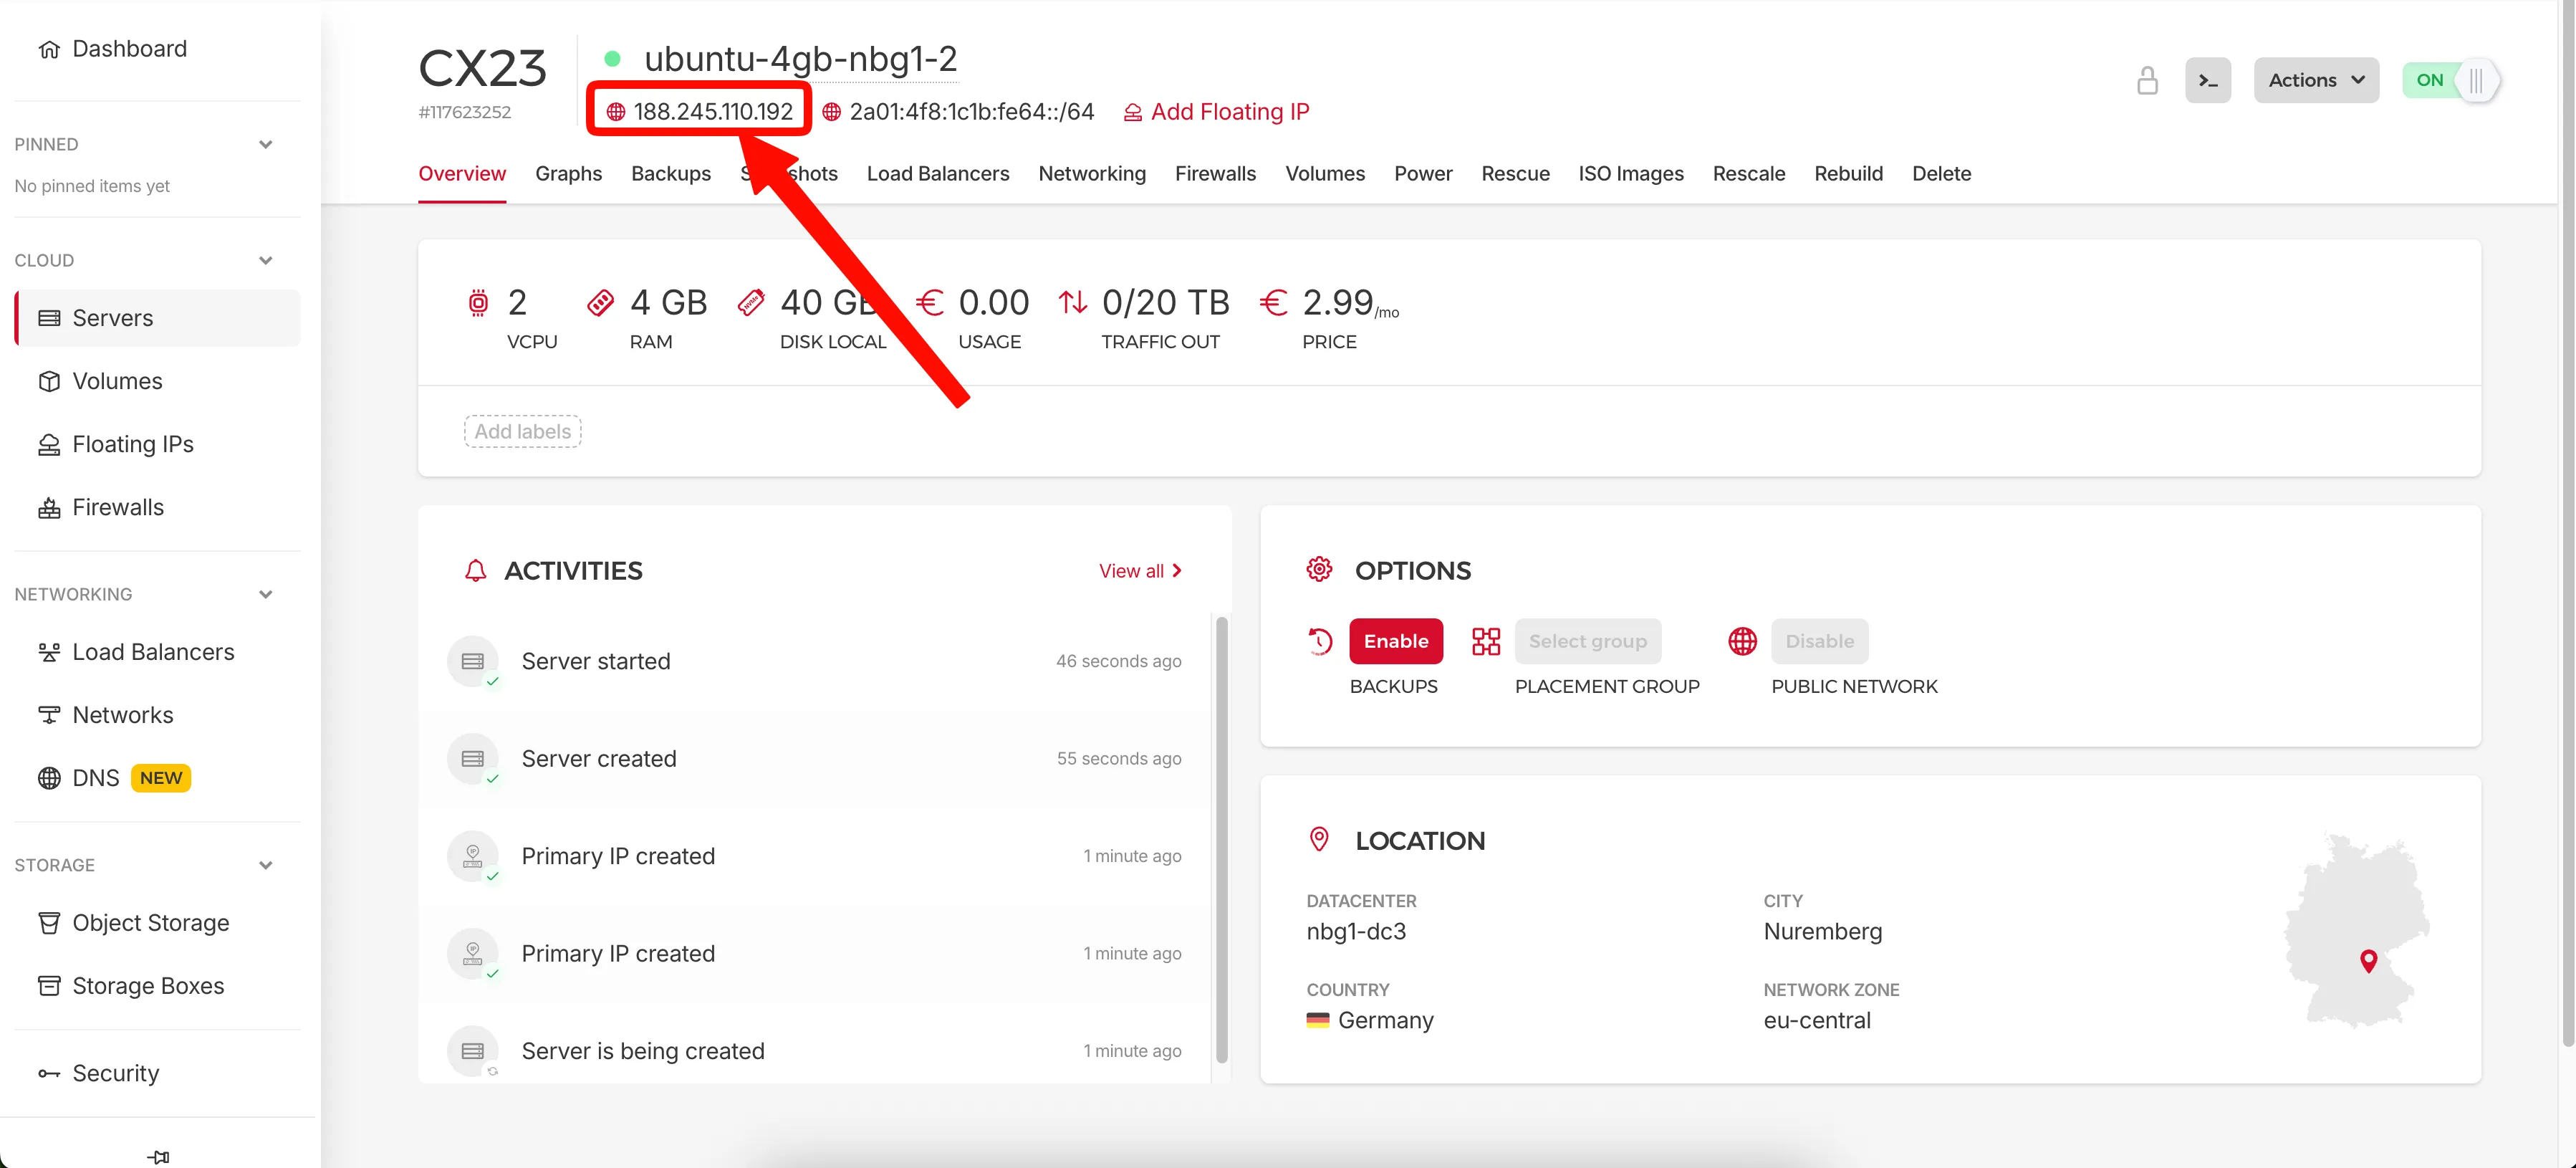Open DNS with the NEW badge
The image size is (2576, 1168).
point(95,777)
